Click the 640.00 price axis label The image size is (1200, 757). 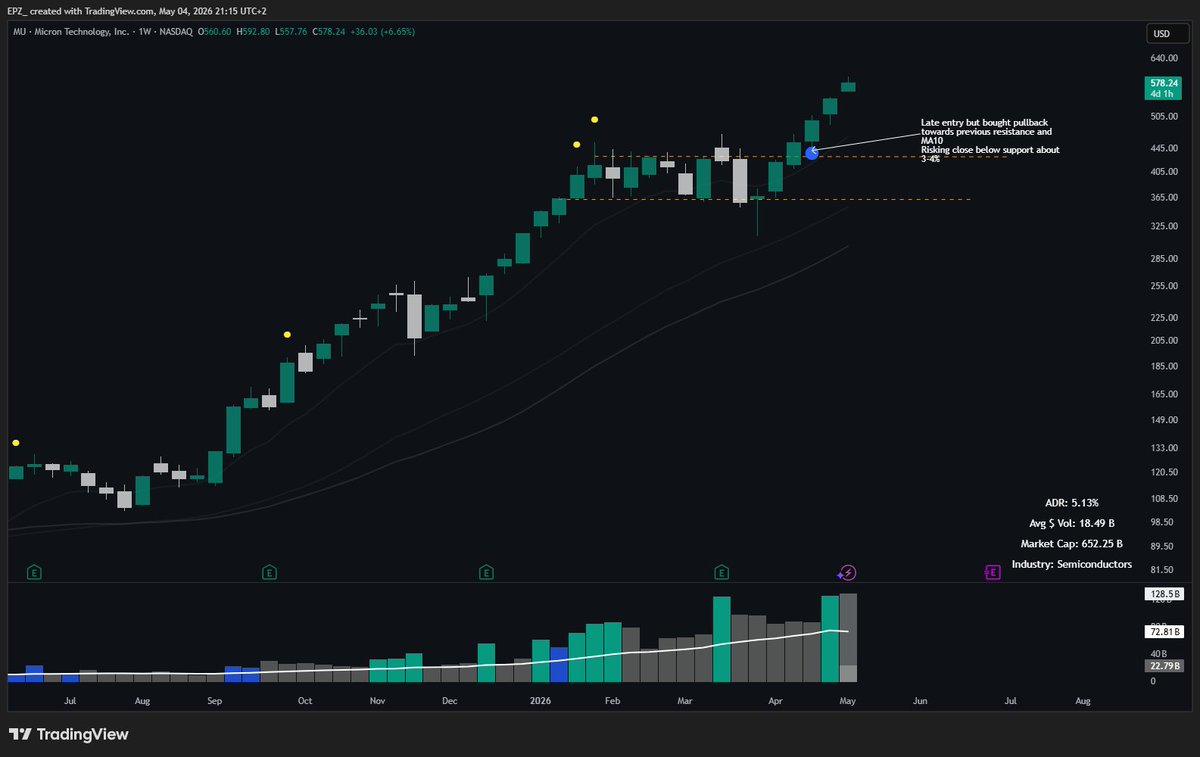coord(1165,58)
